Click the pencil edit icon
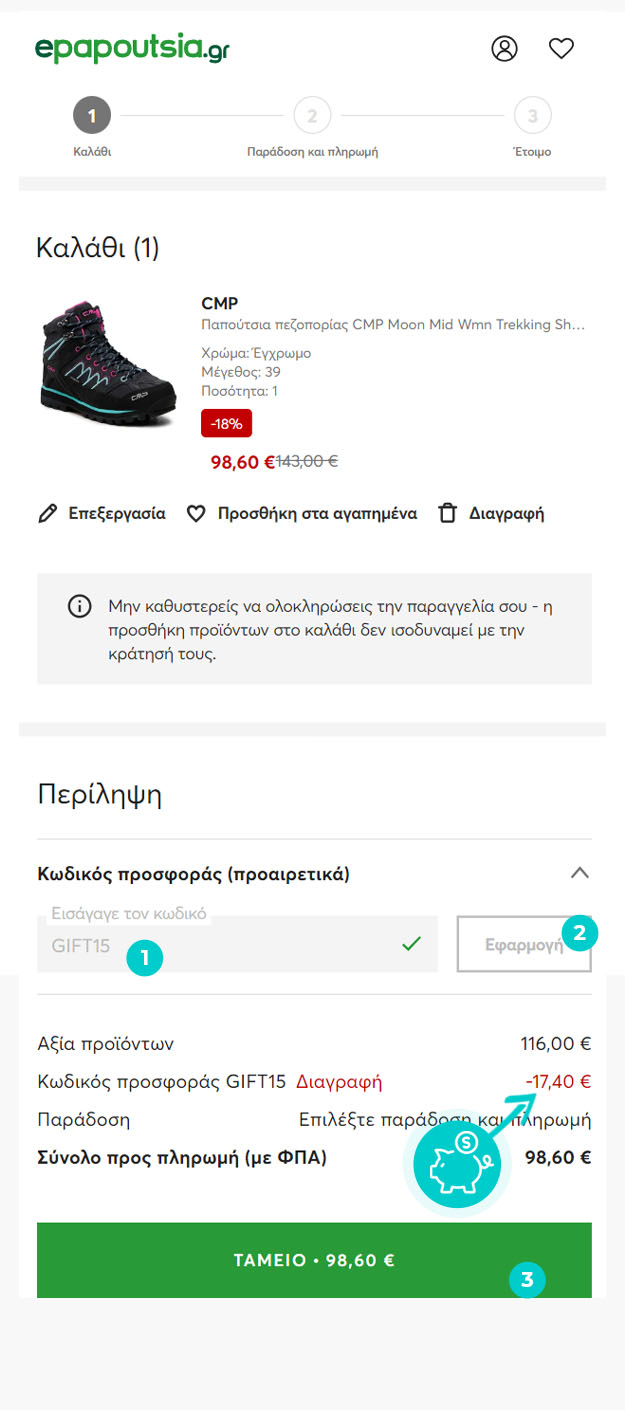 point(47,514)
